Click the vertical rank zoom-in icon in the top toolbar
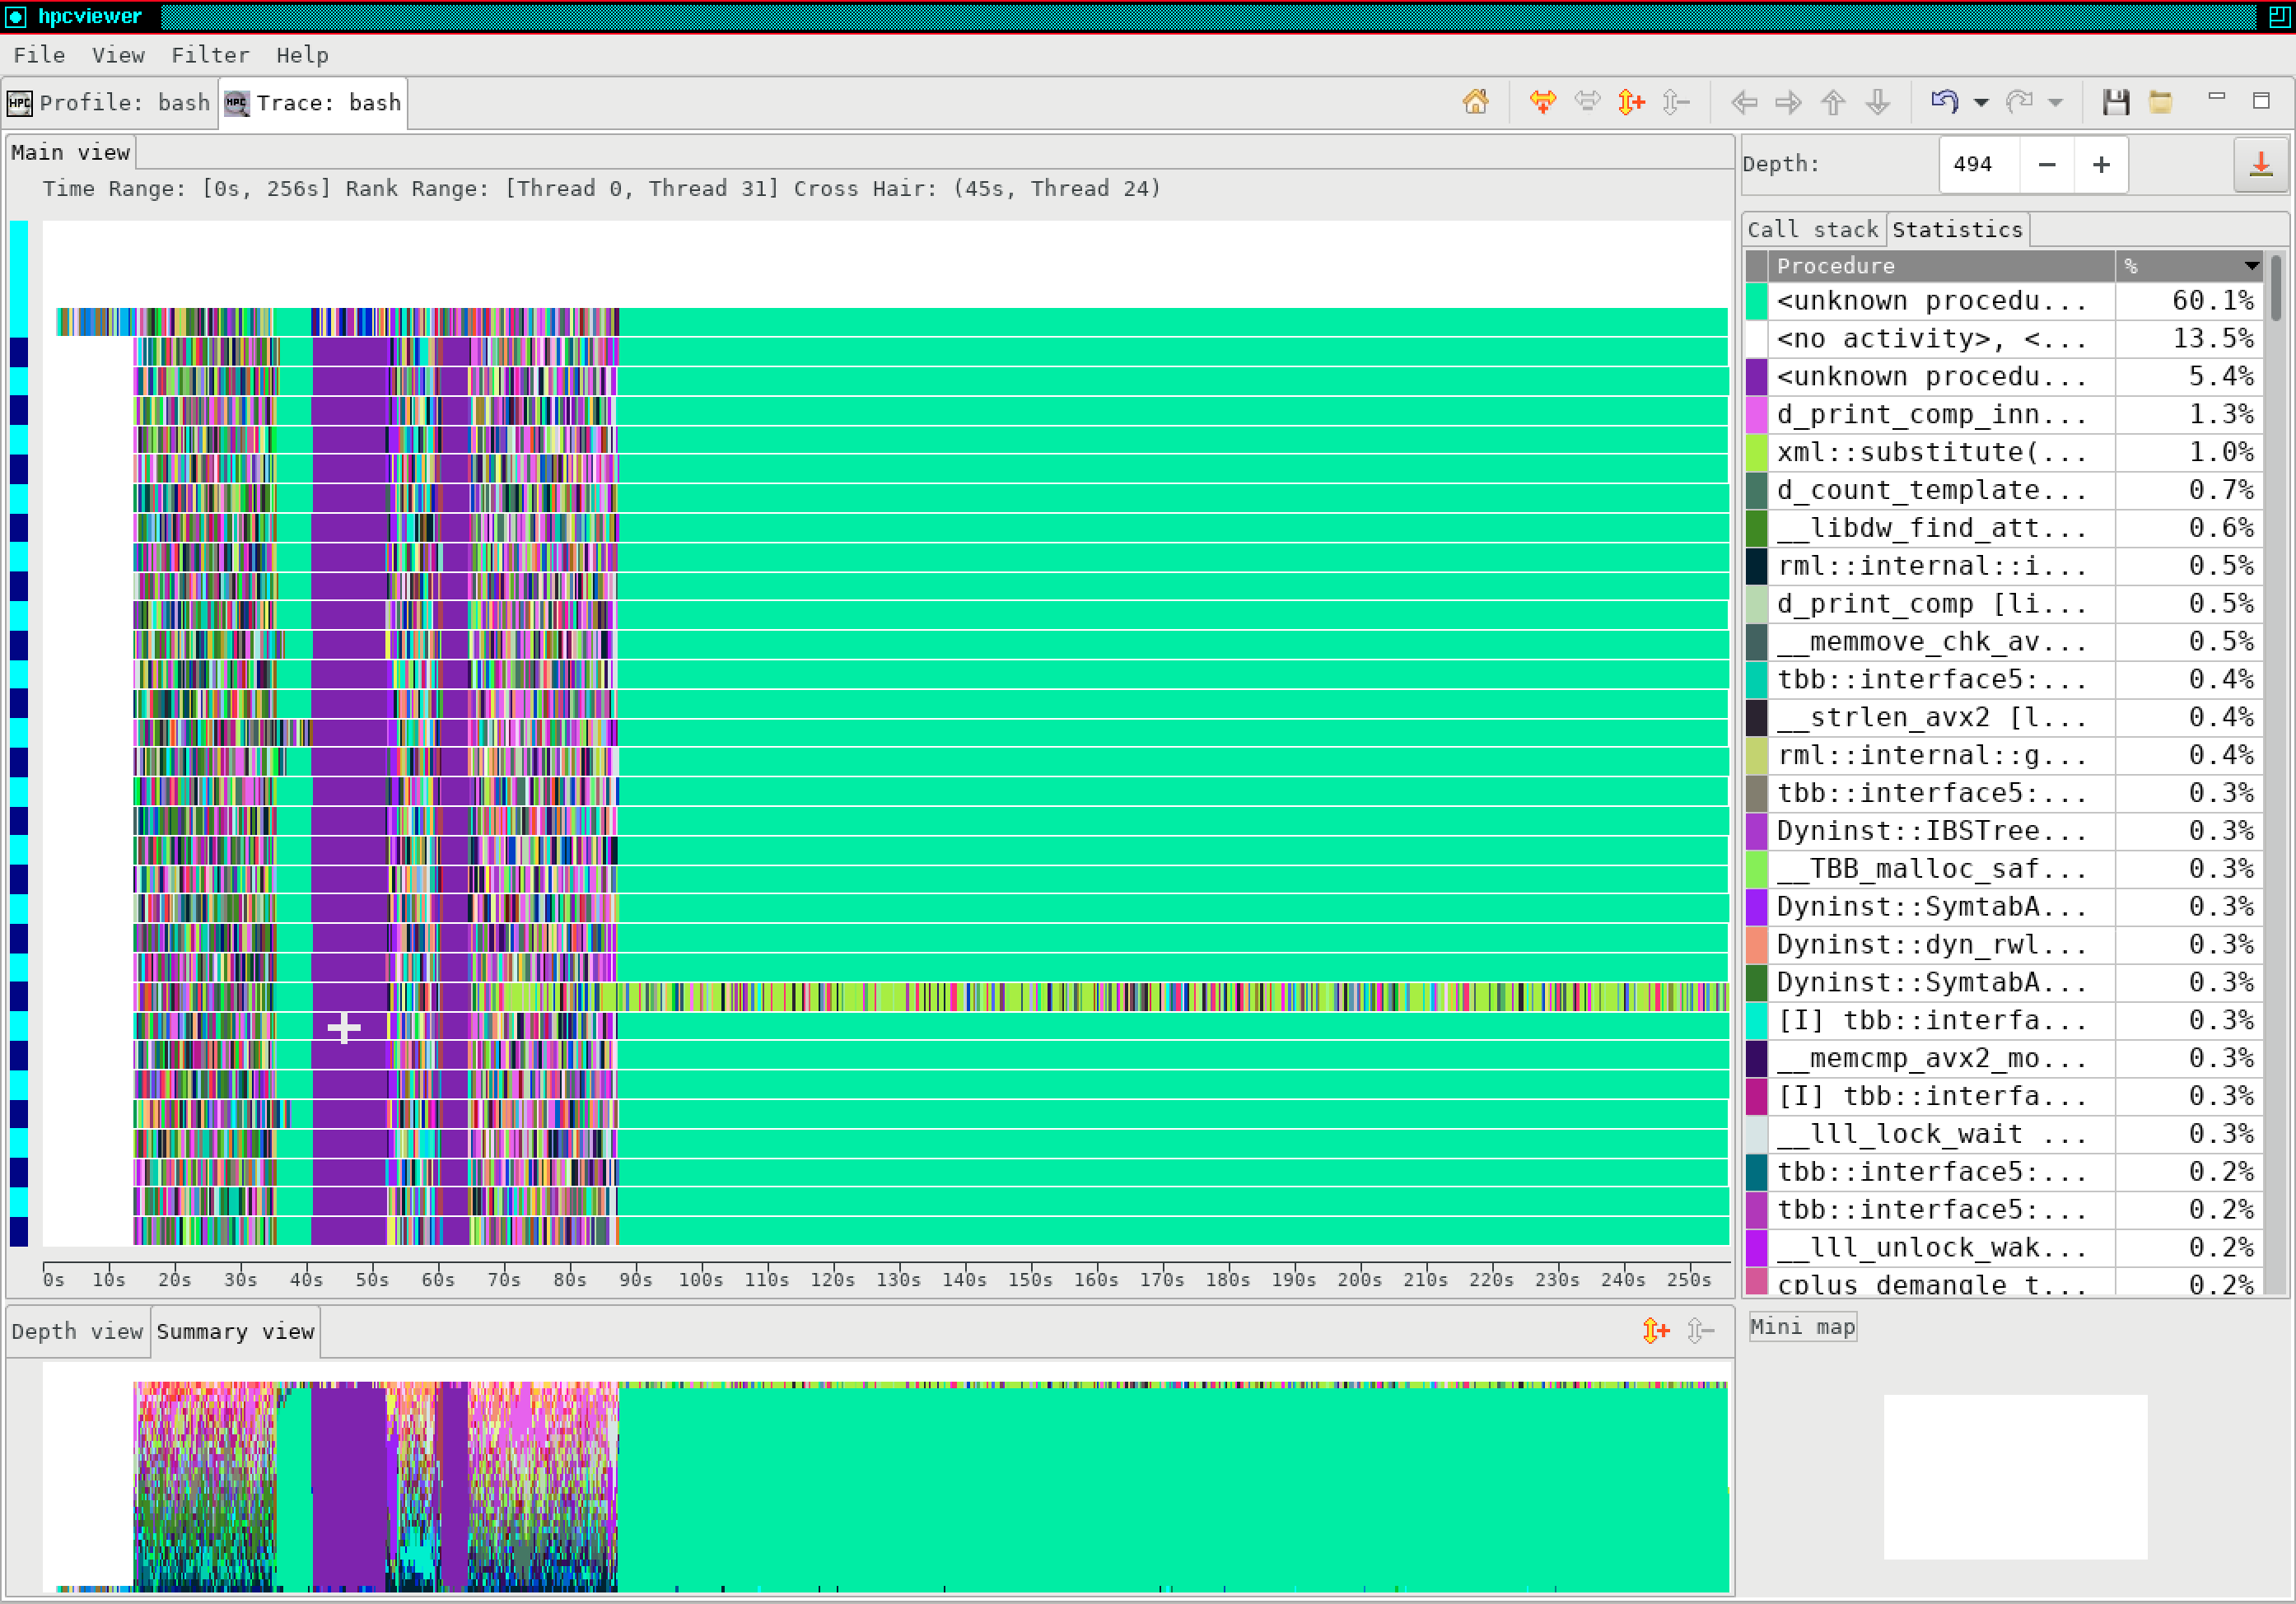This screenshot has width=2296, height=1604. (1631, 102)
